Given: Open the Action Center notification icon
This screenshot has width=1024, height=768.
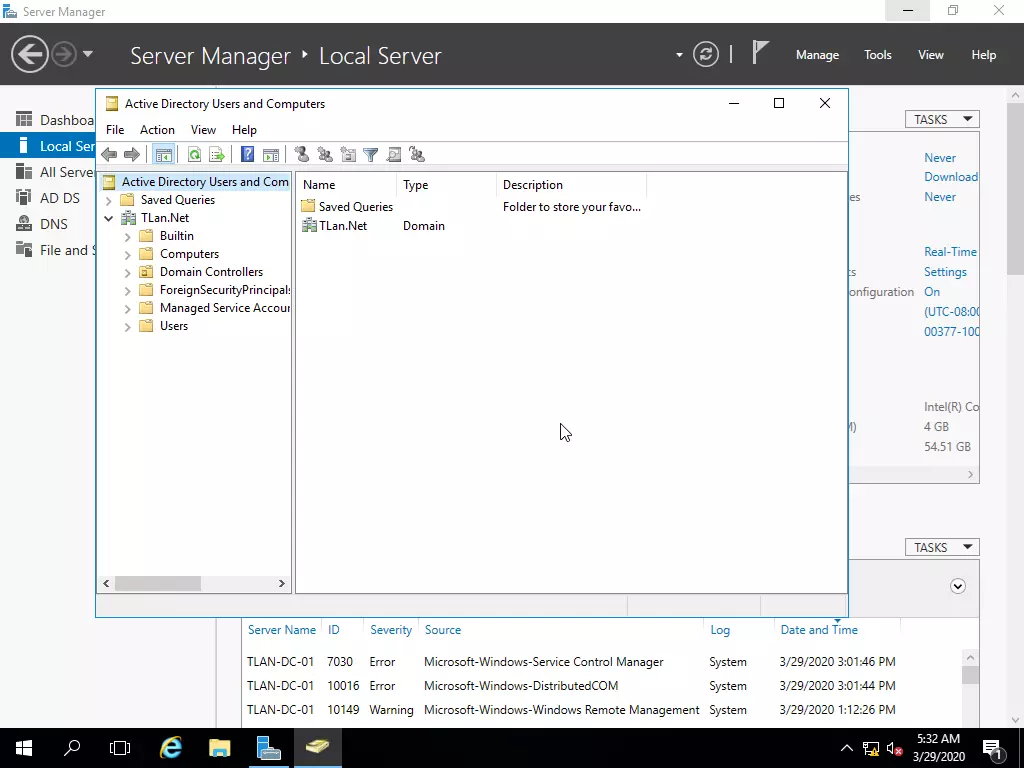Looking at the screenshot, I should (993, 749).
